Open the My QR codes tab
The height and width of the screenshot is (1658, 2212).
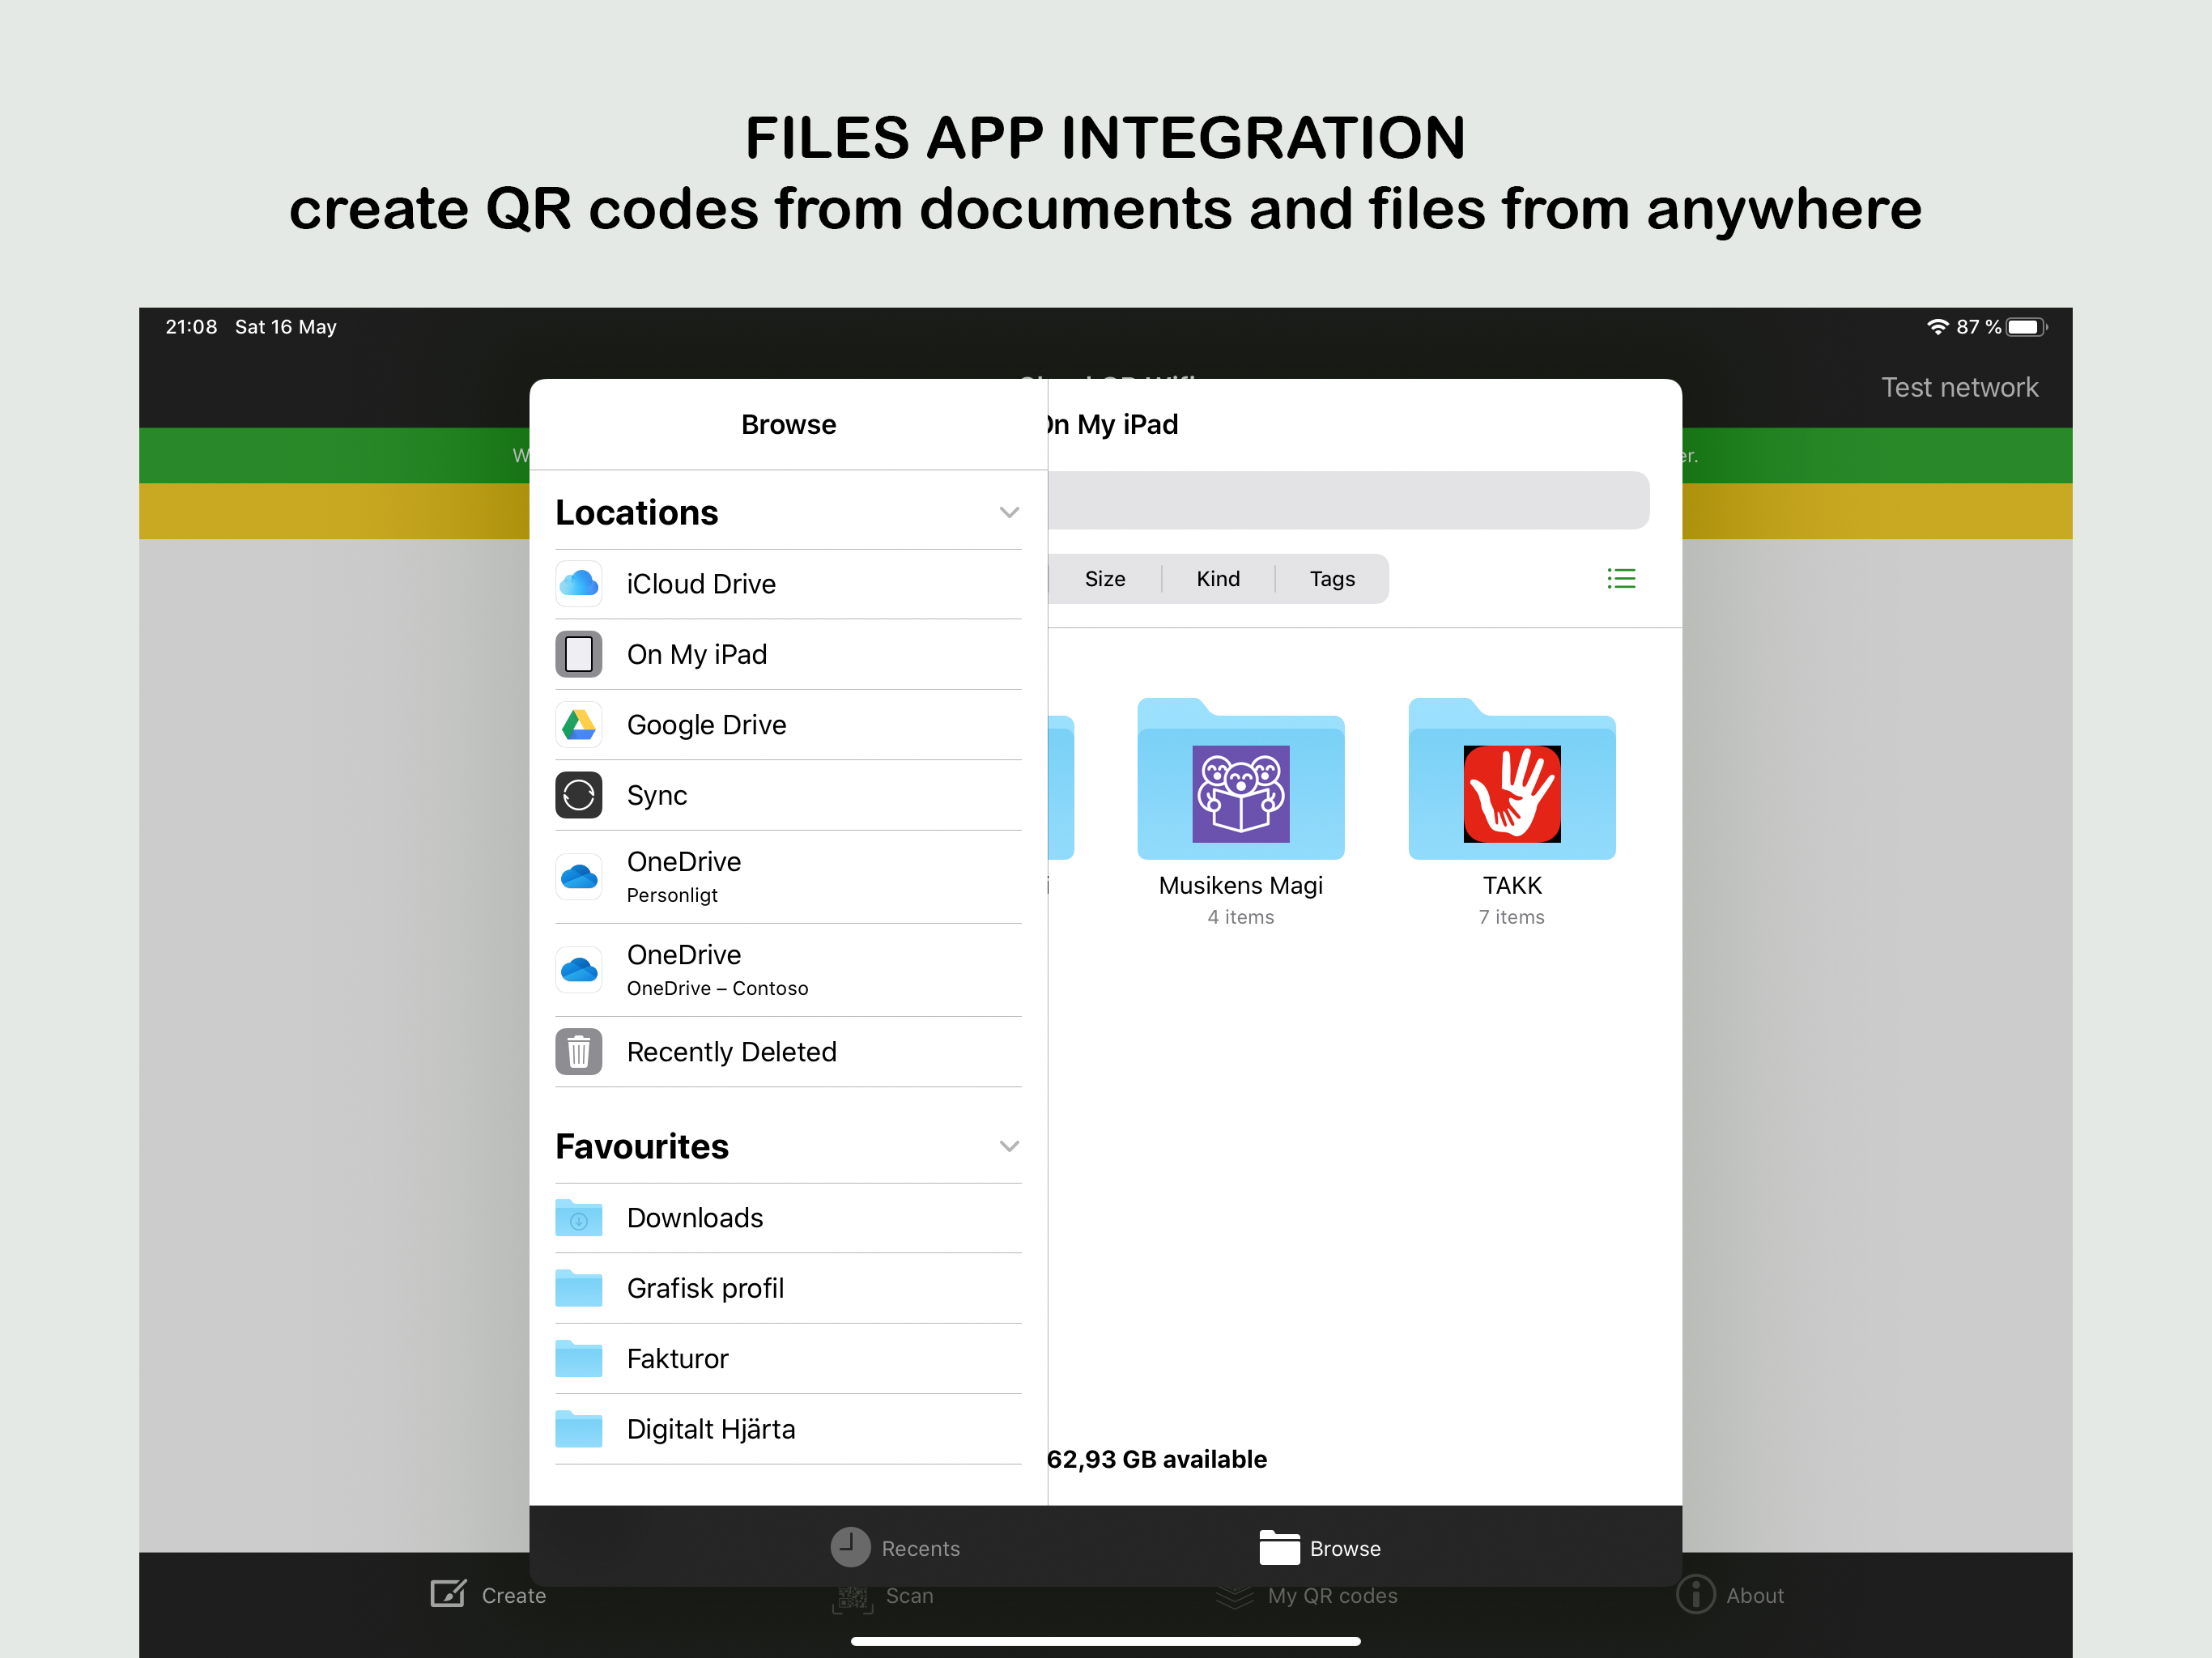(x=1307, y=1596)
